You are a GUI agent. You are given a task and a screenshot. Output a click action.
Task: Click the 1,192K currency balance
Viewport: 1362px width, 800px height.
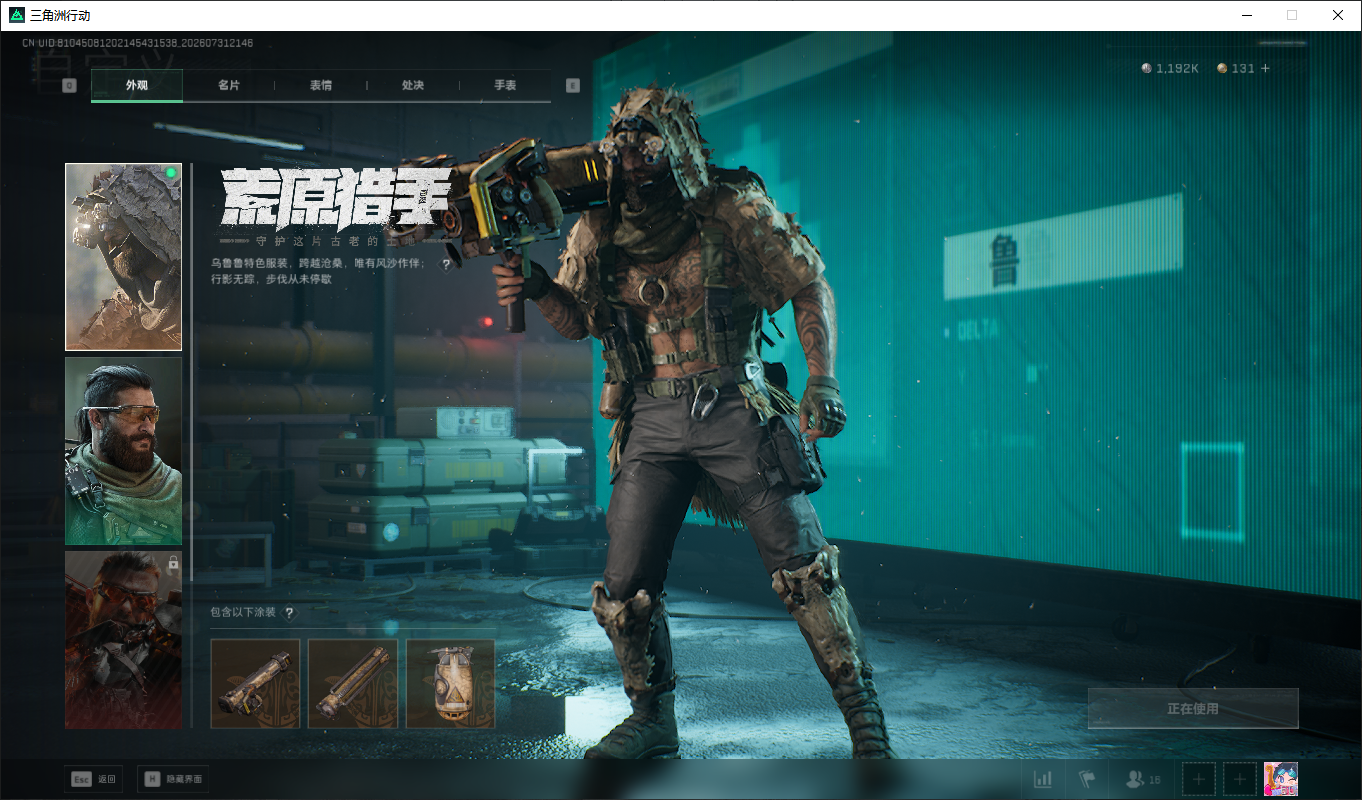pos(1170,68)
